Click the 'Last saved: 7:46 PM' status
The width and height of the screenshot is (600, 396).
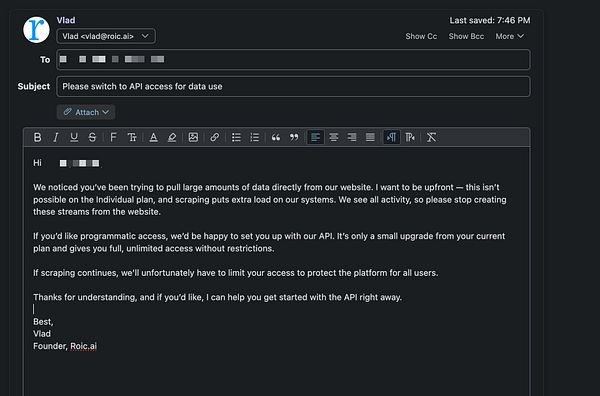coord(490,20)
